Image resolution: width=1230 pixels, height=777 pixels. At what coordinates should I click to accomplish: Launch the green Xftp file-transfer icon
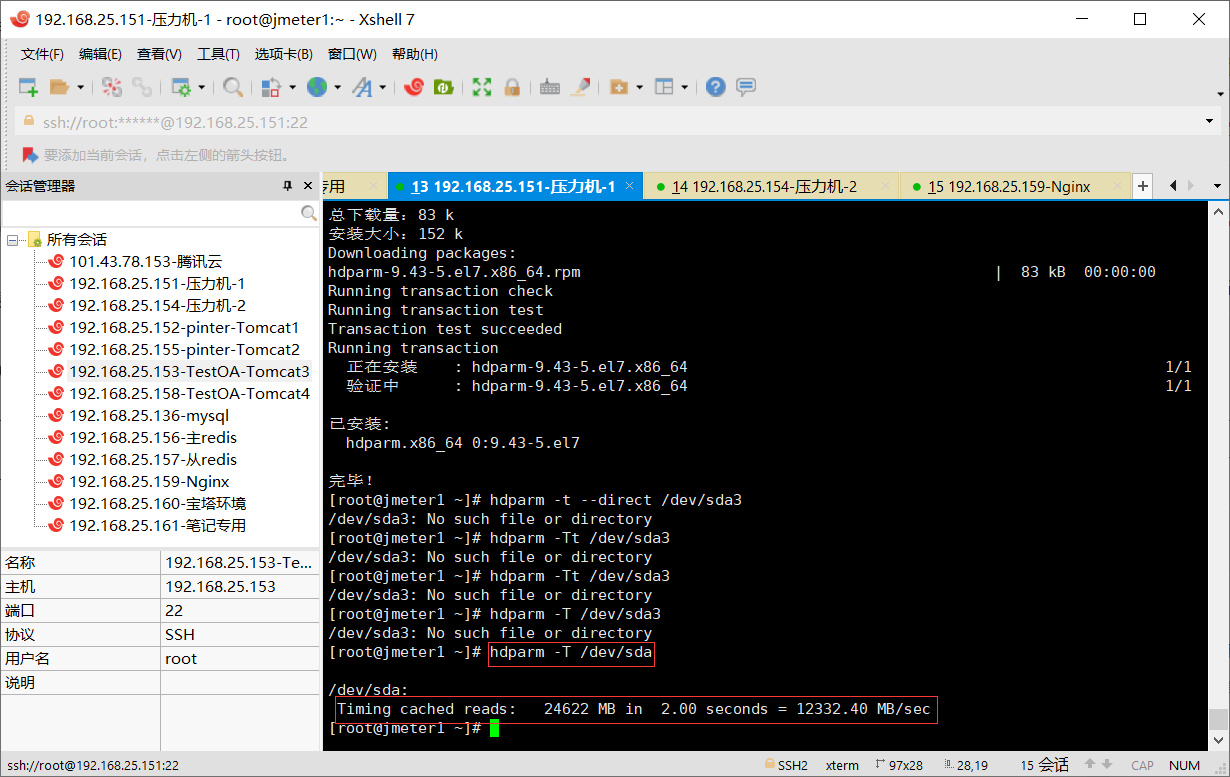point(444,87)
